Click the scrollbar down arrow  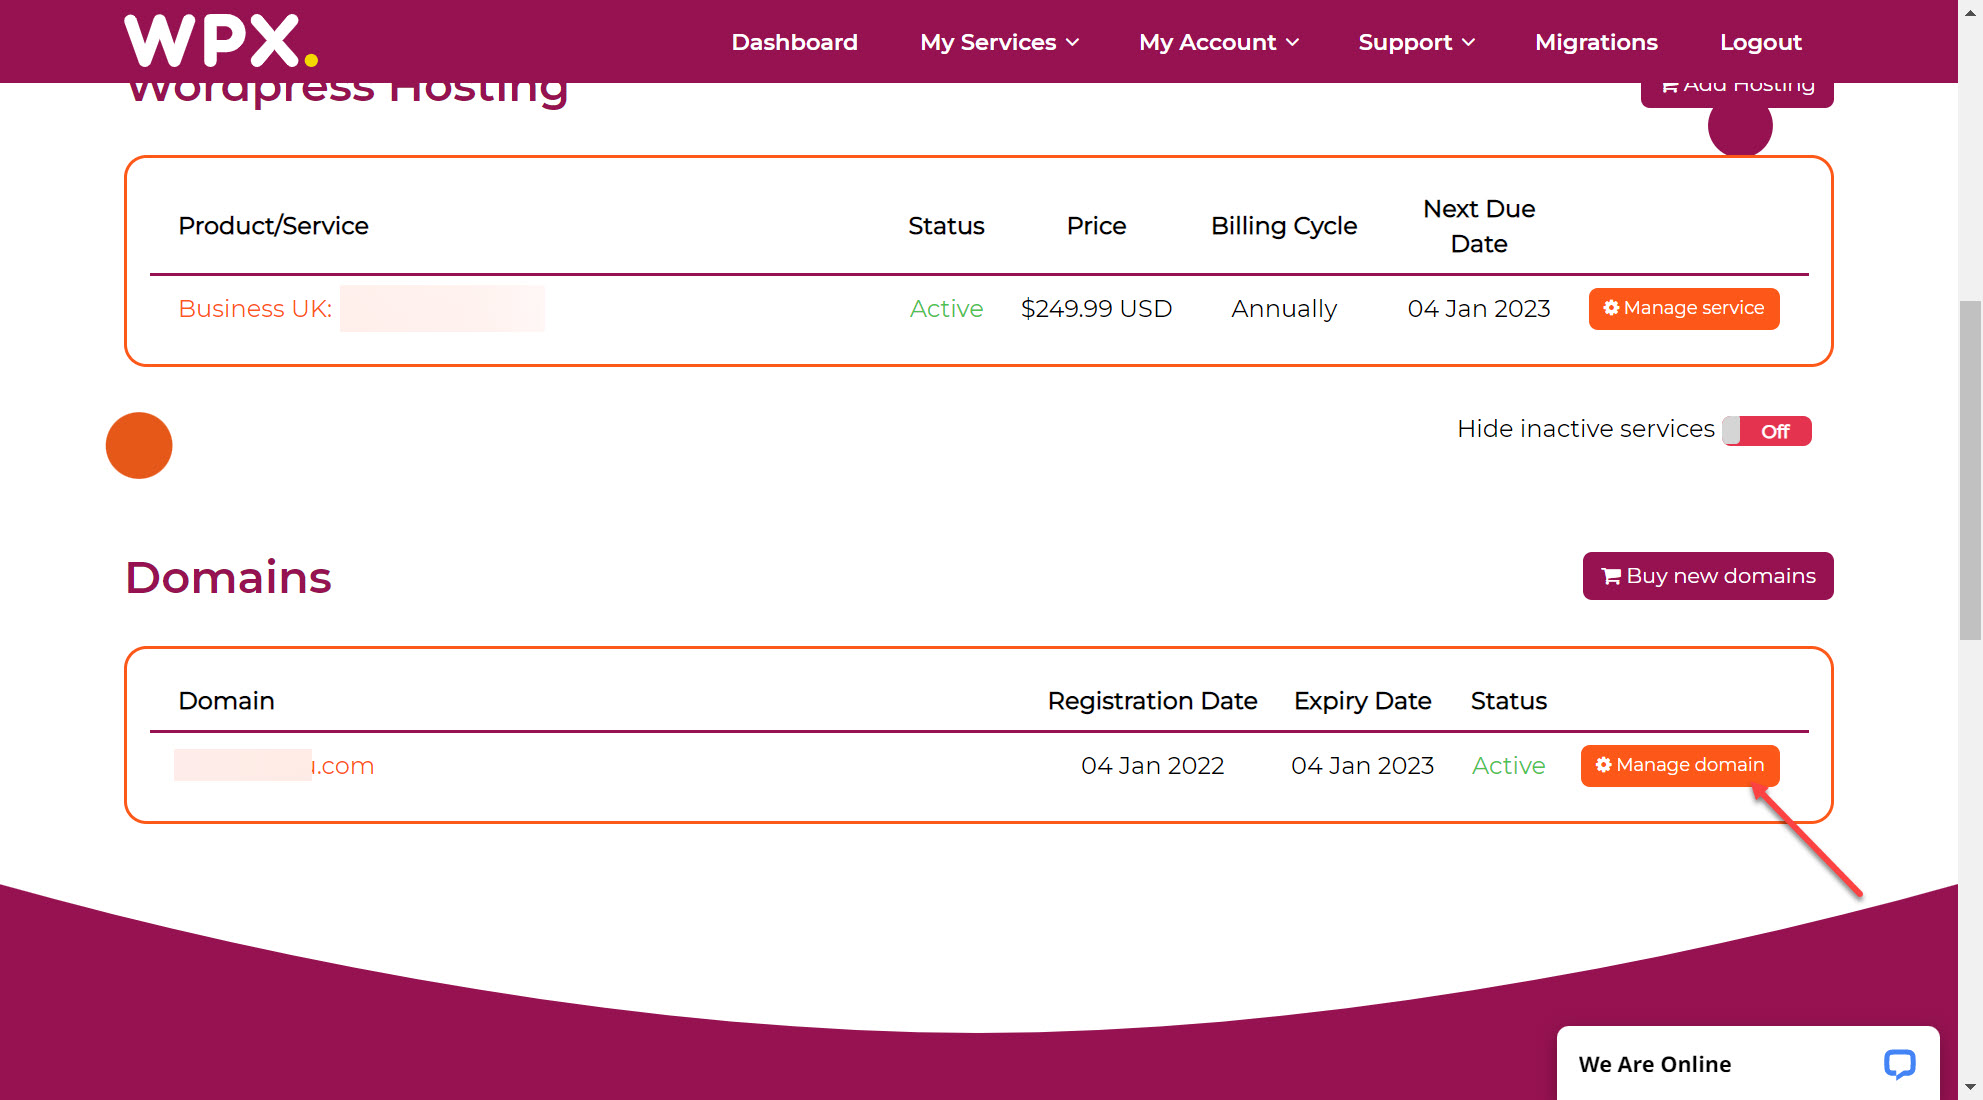click(1970, 1087)
